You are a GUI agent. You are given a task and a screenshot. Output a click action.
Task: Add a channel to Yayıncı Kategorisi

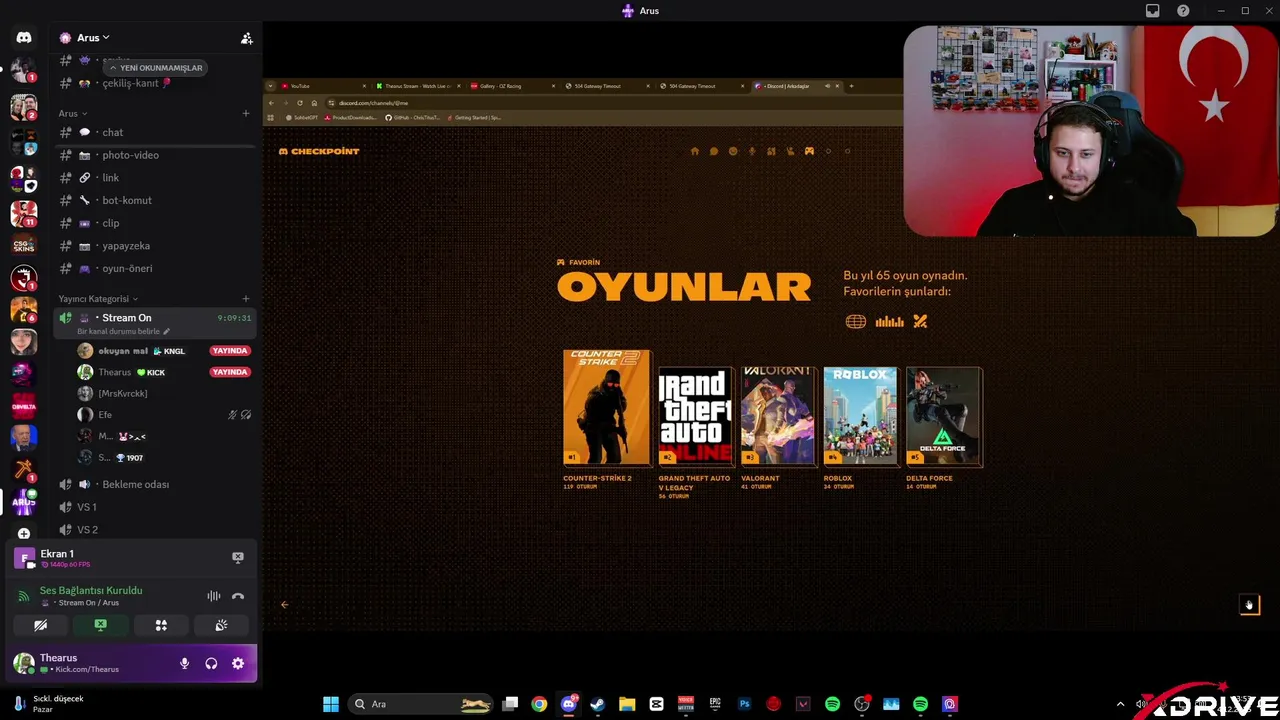coord(246,298)
